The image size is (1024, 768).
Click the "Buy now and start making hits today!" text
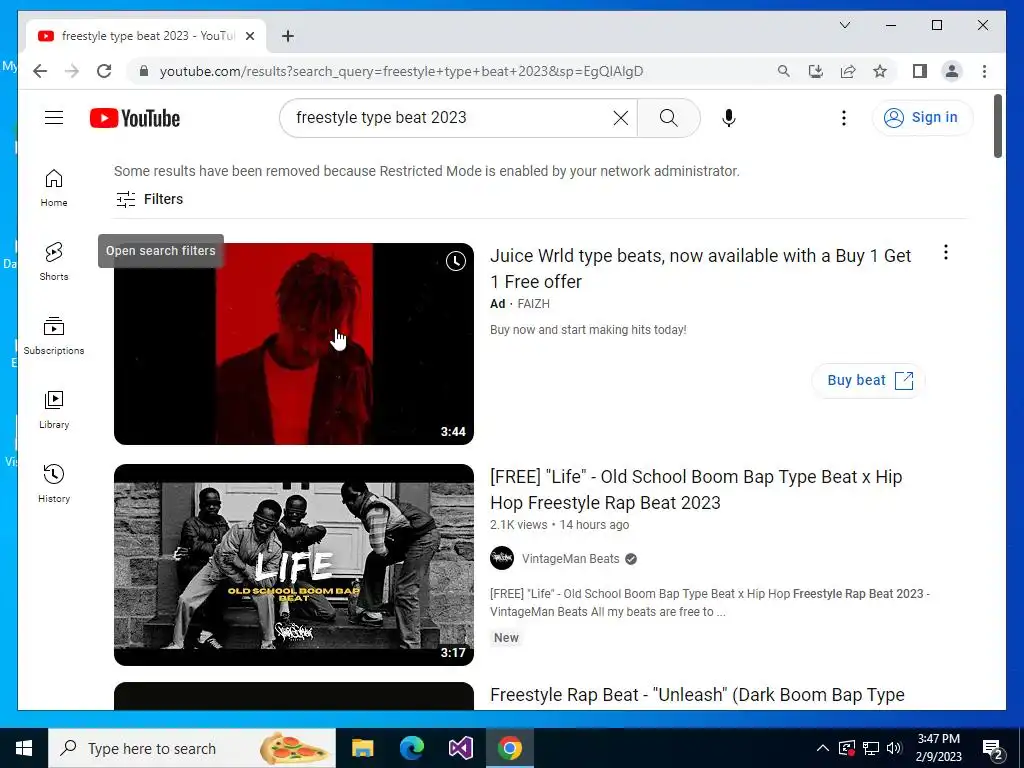[588, 330]
